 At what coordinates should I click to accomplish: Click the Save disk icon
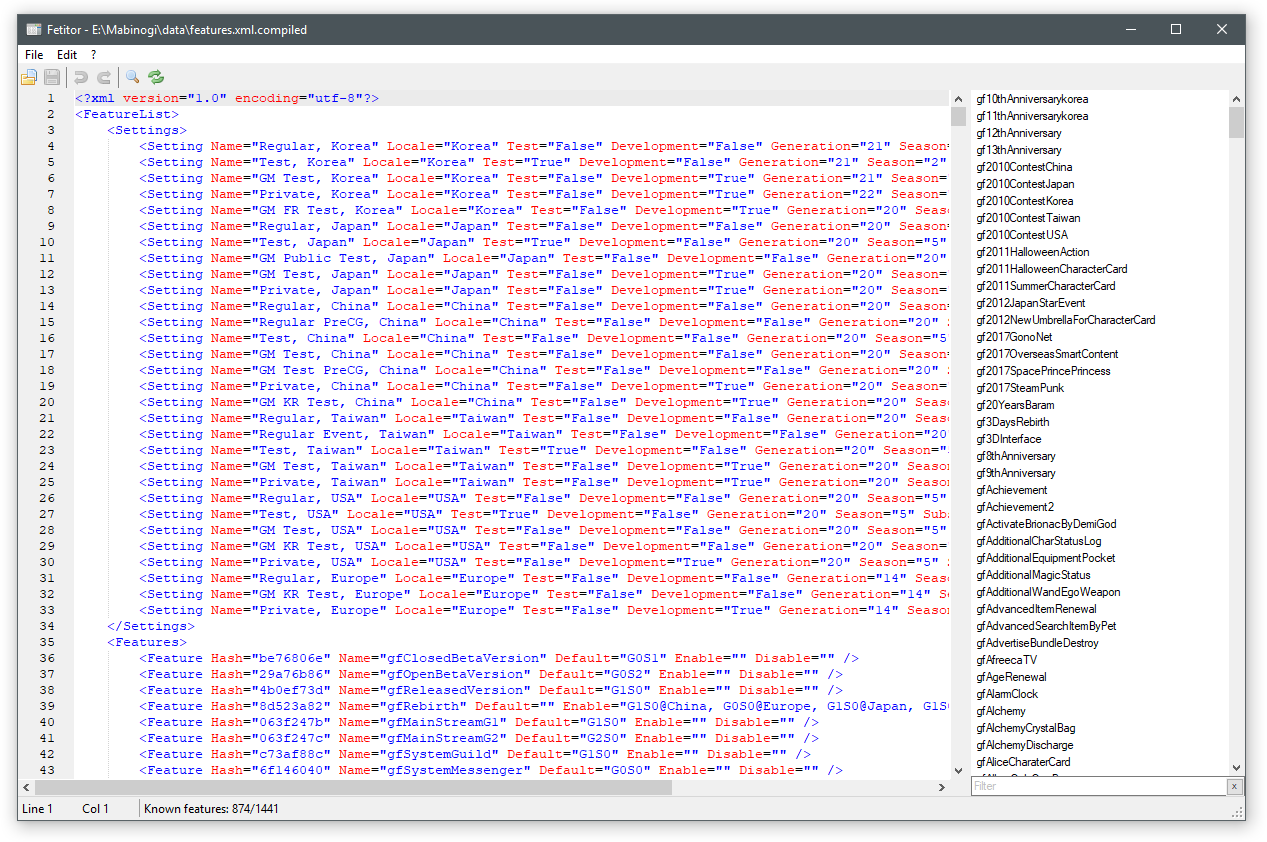pos(52,77)
